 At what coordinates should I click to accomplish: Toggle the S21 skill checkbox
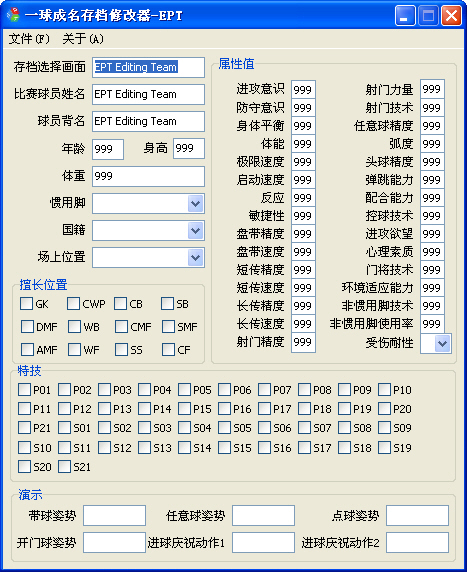(x=64, y=467)
